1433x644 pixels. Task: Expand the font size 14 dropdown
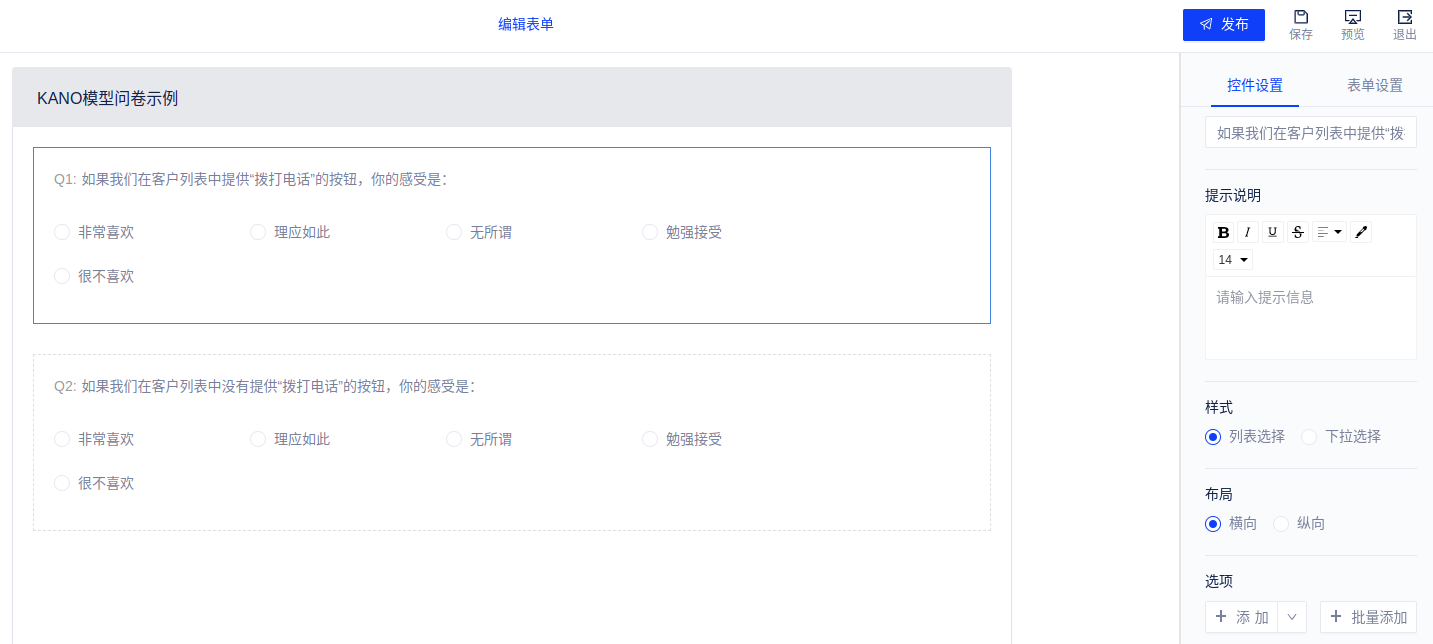1233,260
